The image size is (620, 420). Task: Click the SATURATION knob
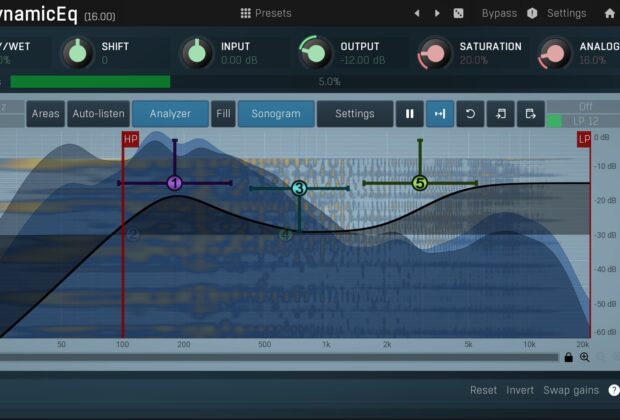tap(435, 53)
